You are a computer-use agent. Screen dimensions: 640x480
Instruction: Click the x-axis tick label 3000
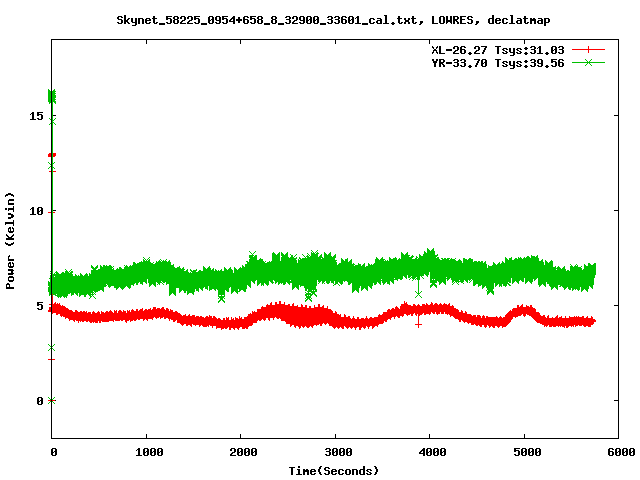(x=338, y=452)
